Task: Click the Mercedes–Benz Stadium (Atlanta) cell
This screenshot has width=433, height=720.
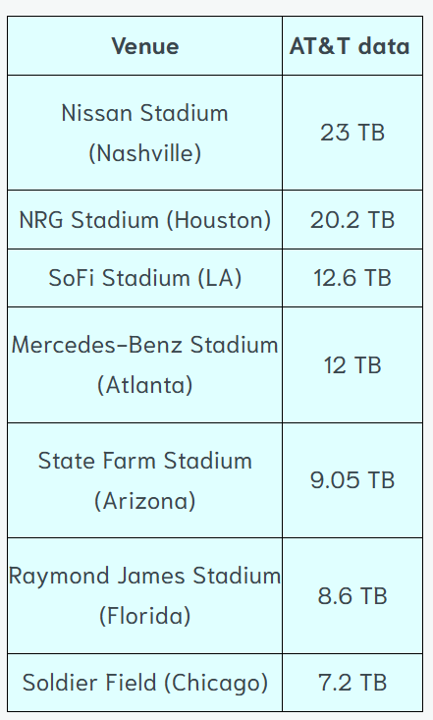Action: [x=145, y=365]
